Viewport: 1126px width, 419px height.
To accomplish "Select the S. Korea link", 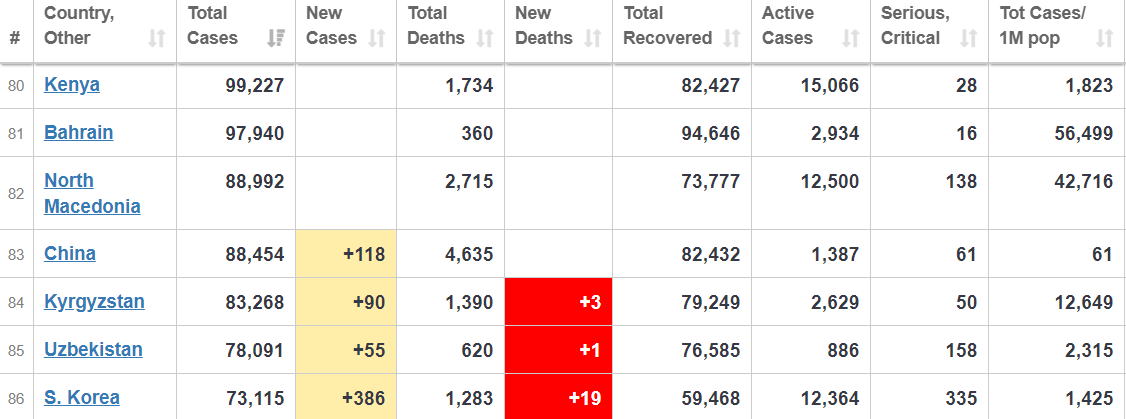I will tap(82, 398).
